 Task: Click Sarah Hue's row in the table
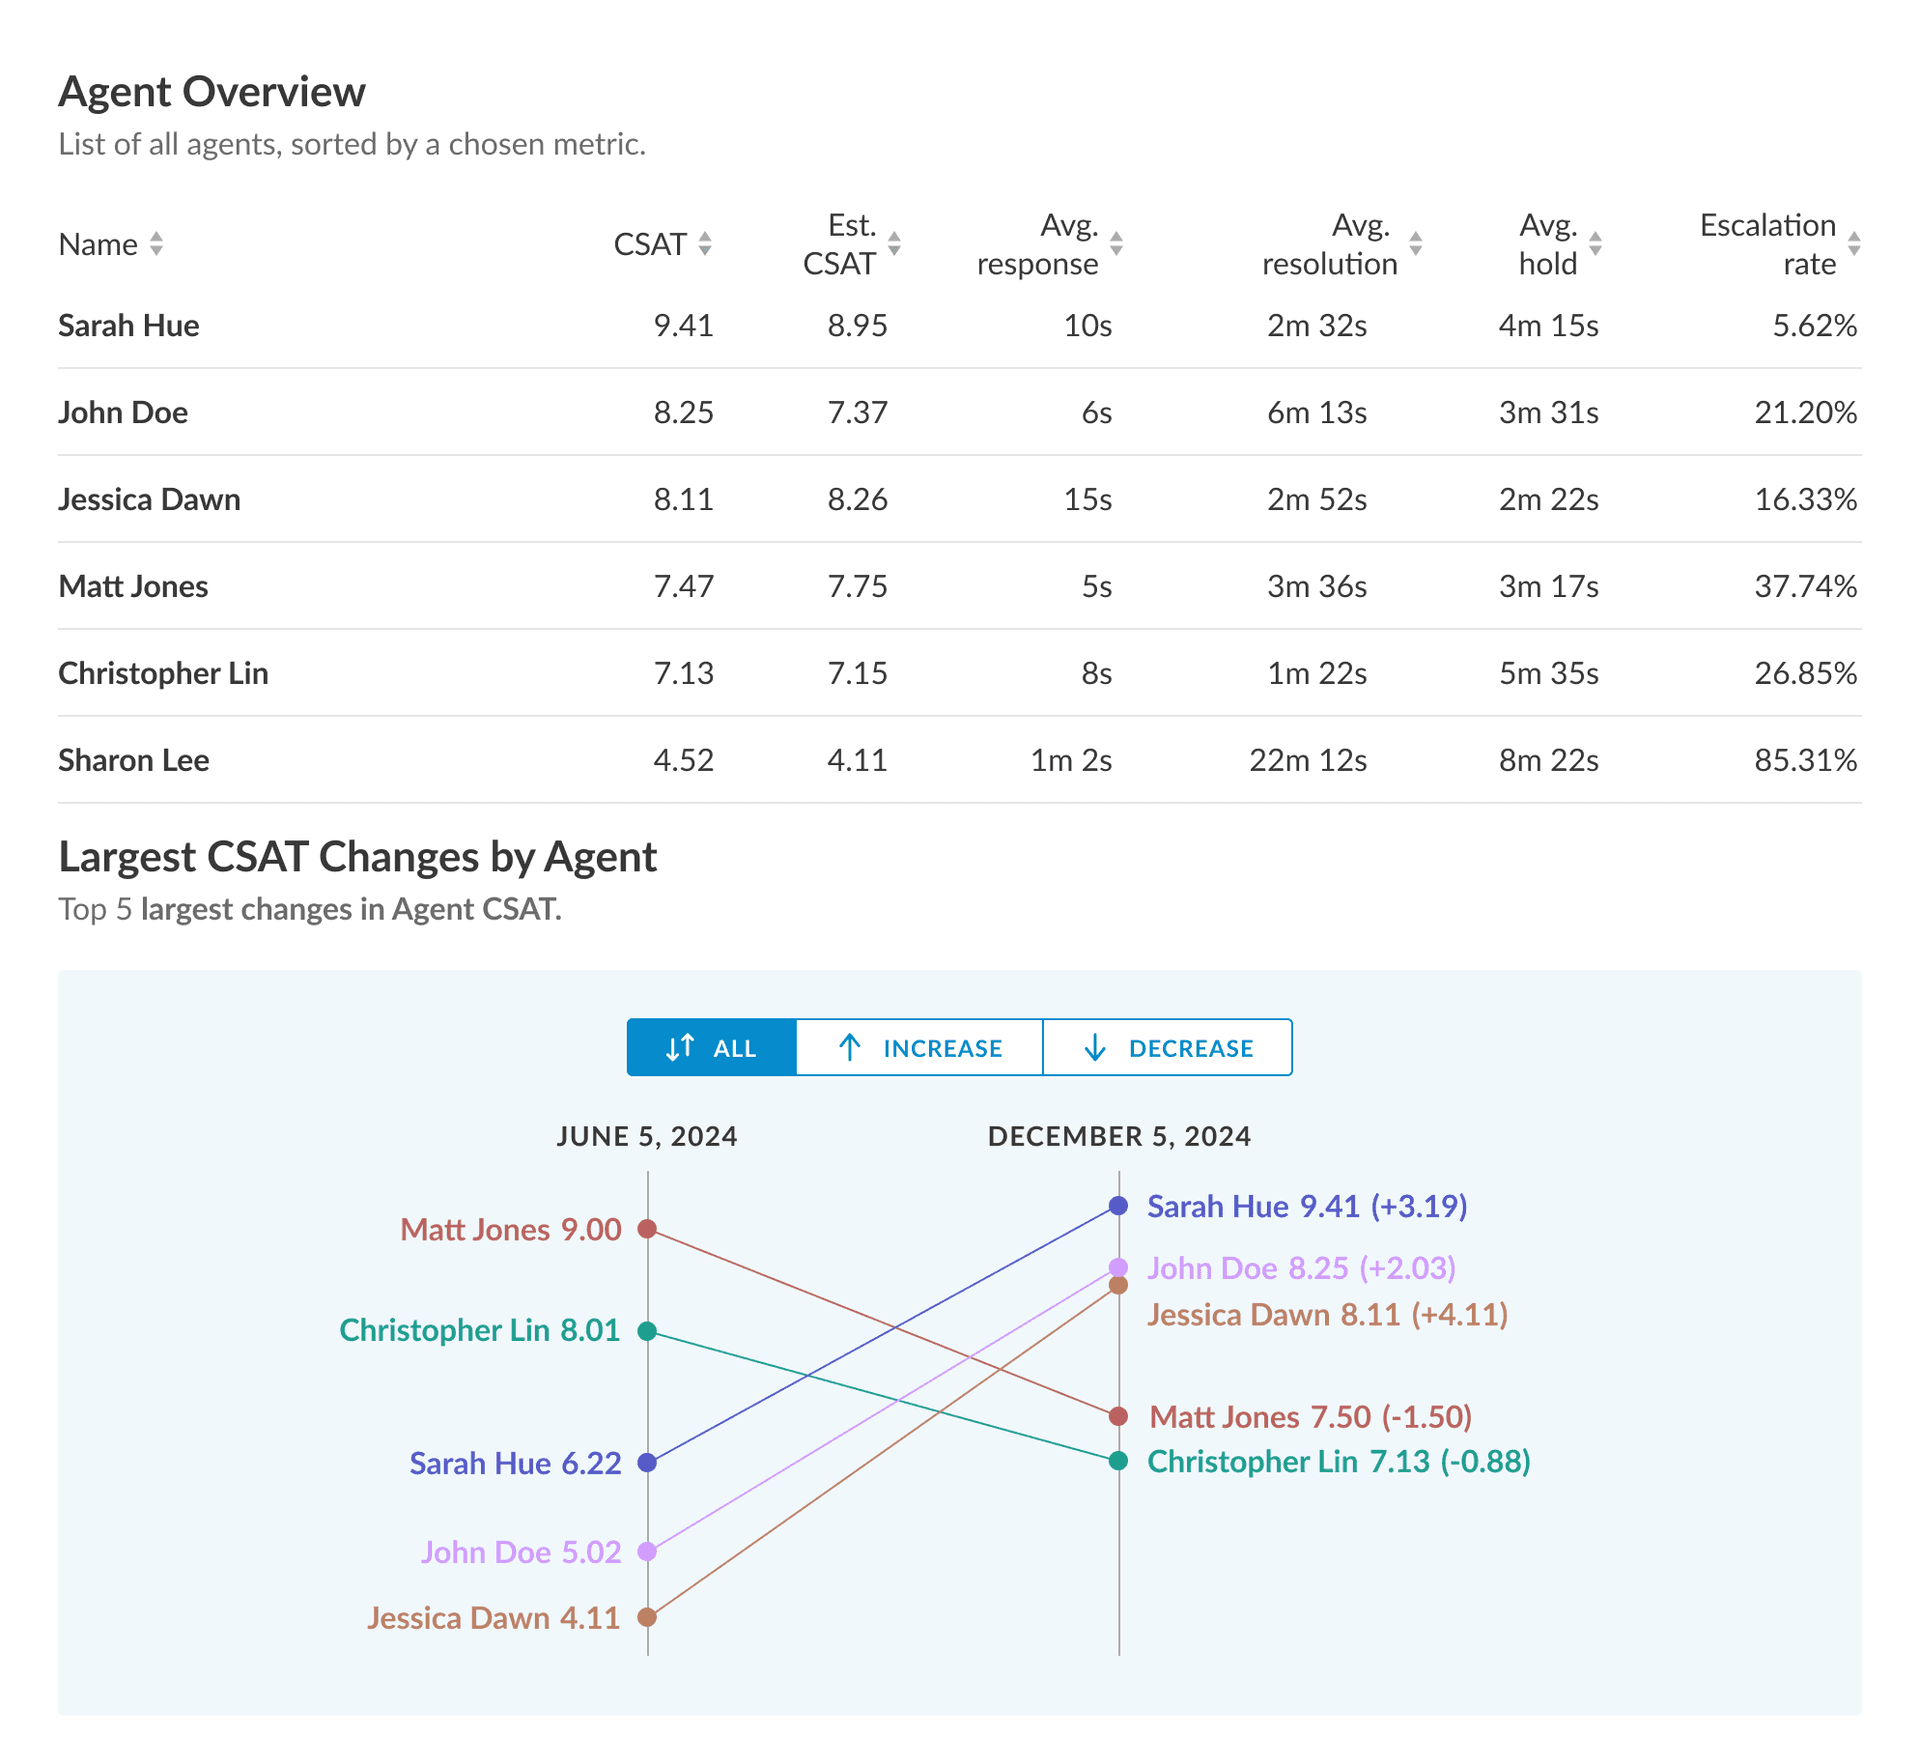click(128, 325)
